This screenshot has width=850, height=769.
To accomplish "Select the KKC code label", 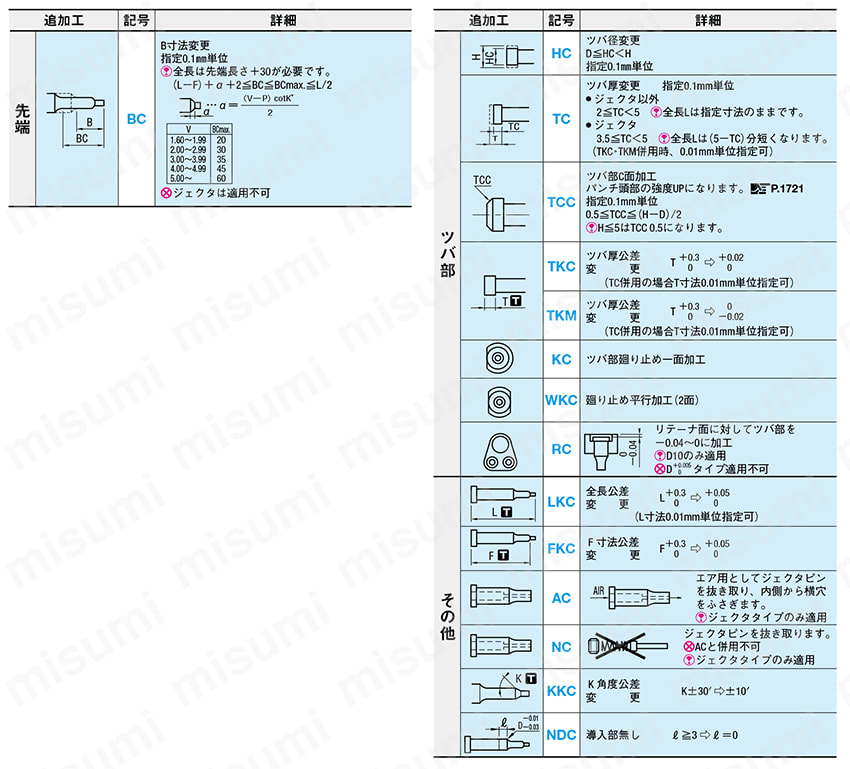I will click(x=562, y=691).
